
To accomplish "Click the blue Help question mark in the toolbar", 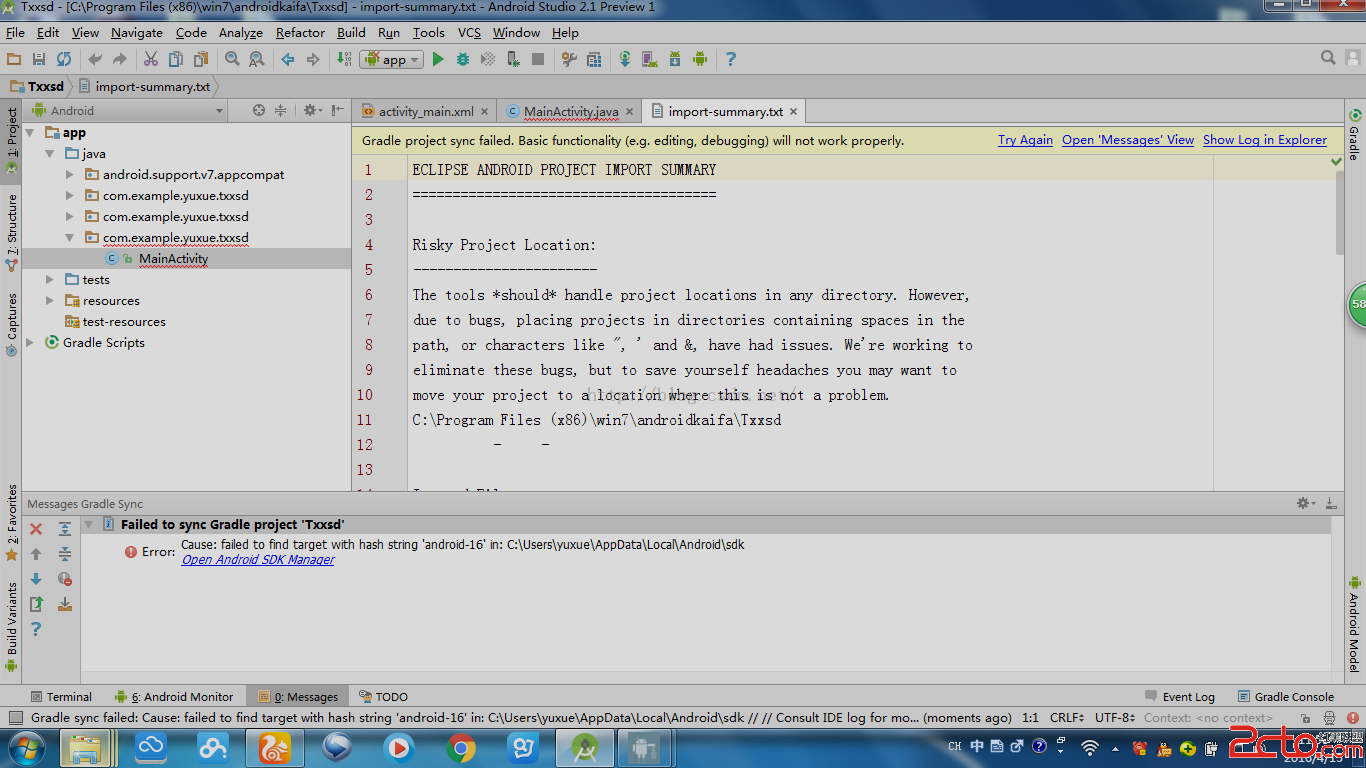I will 730,59.
